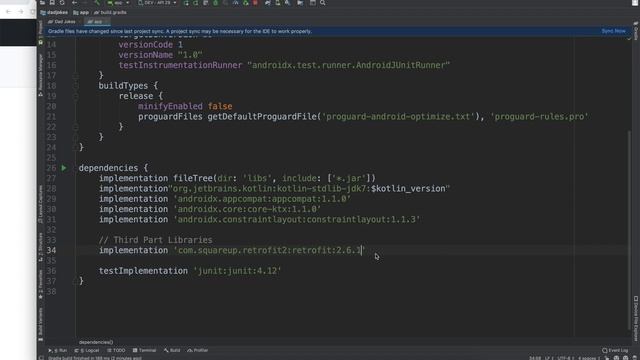Click the core-ktx dependency line
Image resolution: width=640 pixels, height=360 pixels.
(x=210, y=209)
